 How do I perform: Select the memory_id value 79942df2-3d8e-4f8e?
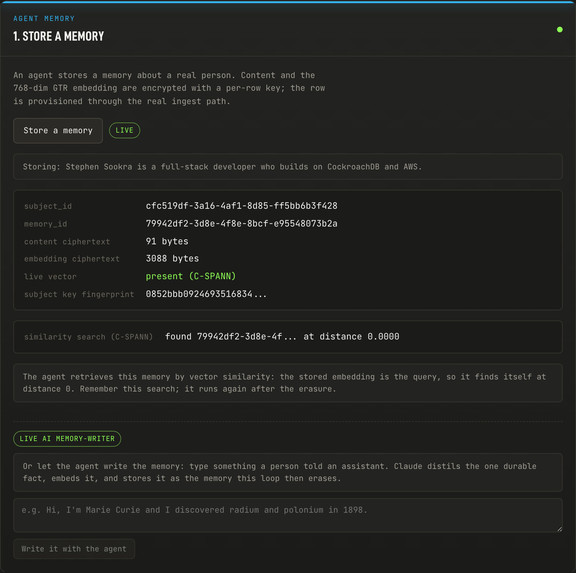pyautogui.click(x=241, y=223)
